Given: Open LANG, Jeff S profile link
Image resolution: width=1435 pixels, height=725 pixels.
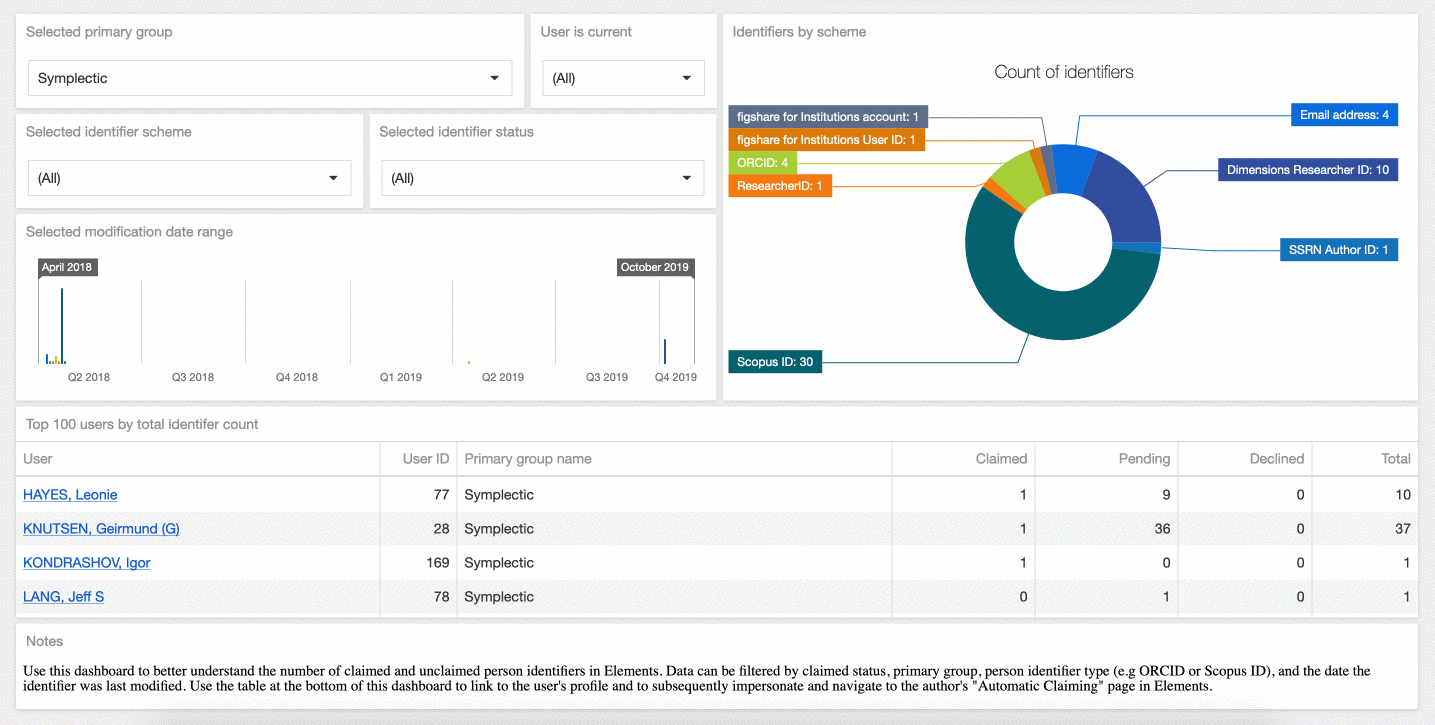Looking at the screenshot, I should point(63,596).
